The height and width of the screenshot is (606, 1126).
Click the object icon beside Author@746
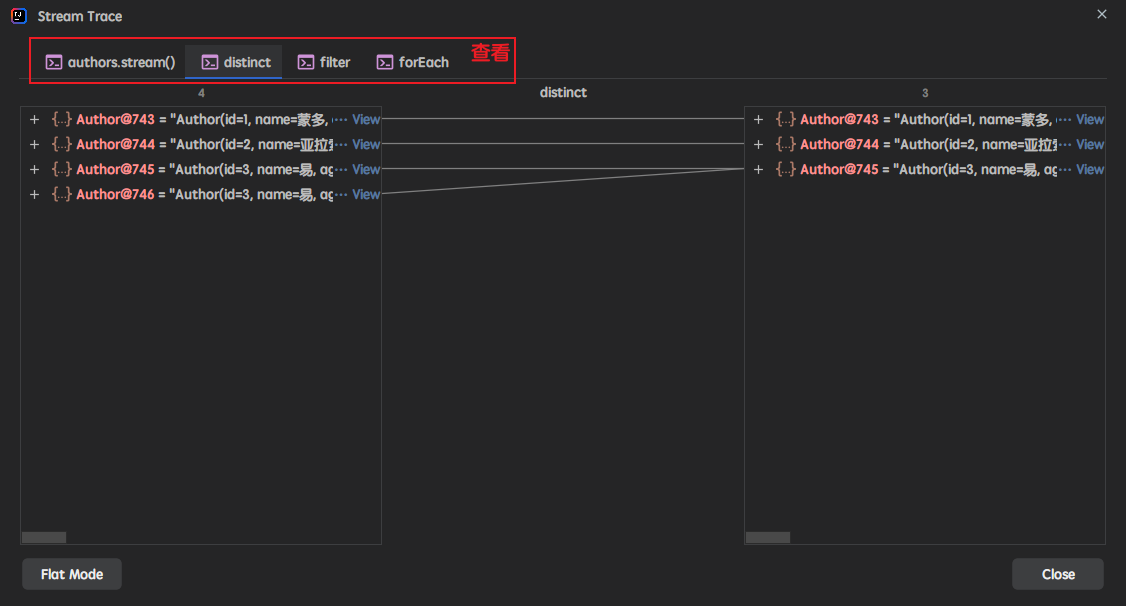point(61,193)
